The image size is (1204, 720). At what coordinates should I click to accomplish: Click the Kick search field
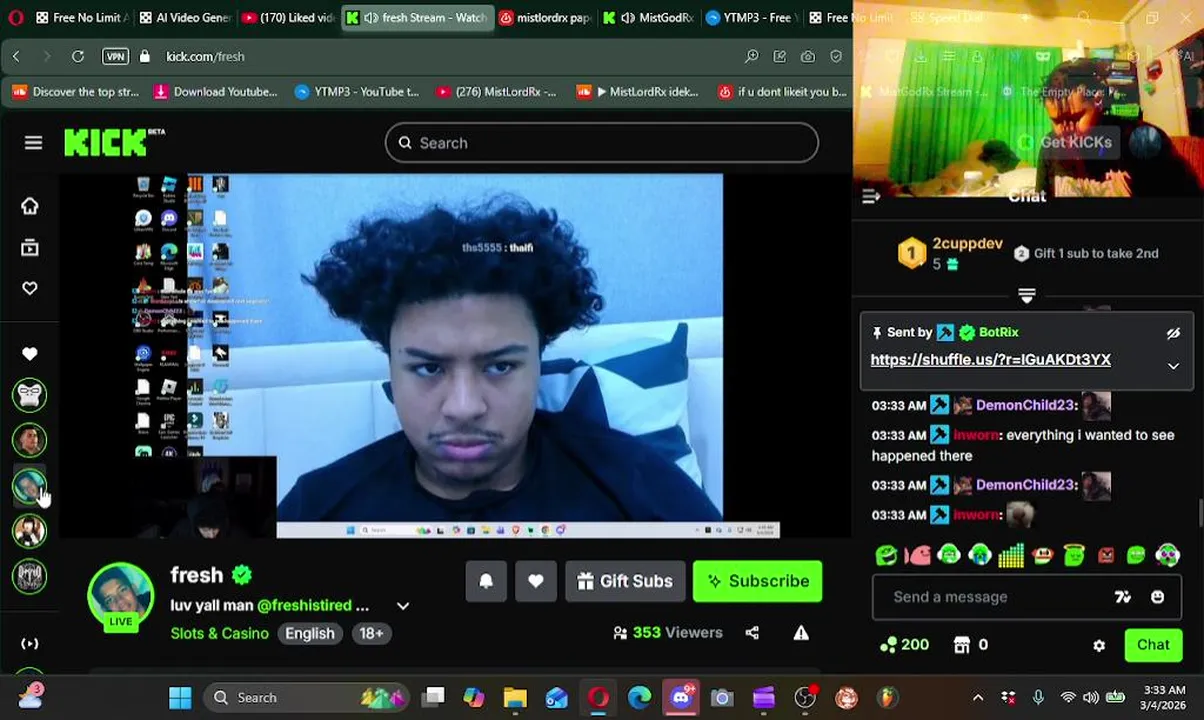[602, 143]
